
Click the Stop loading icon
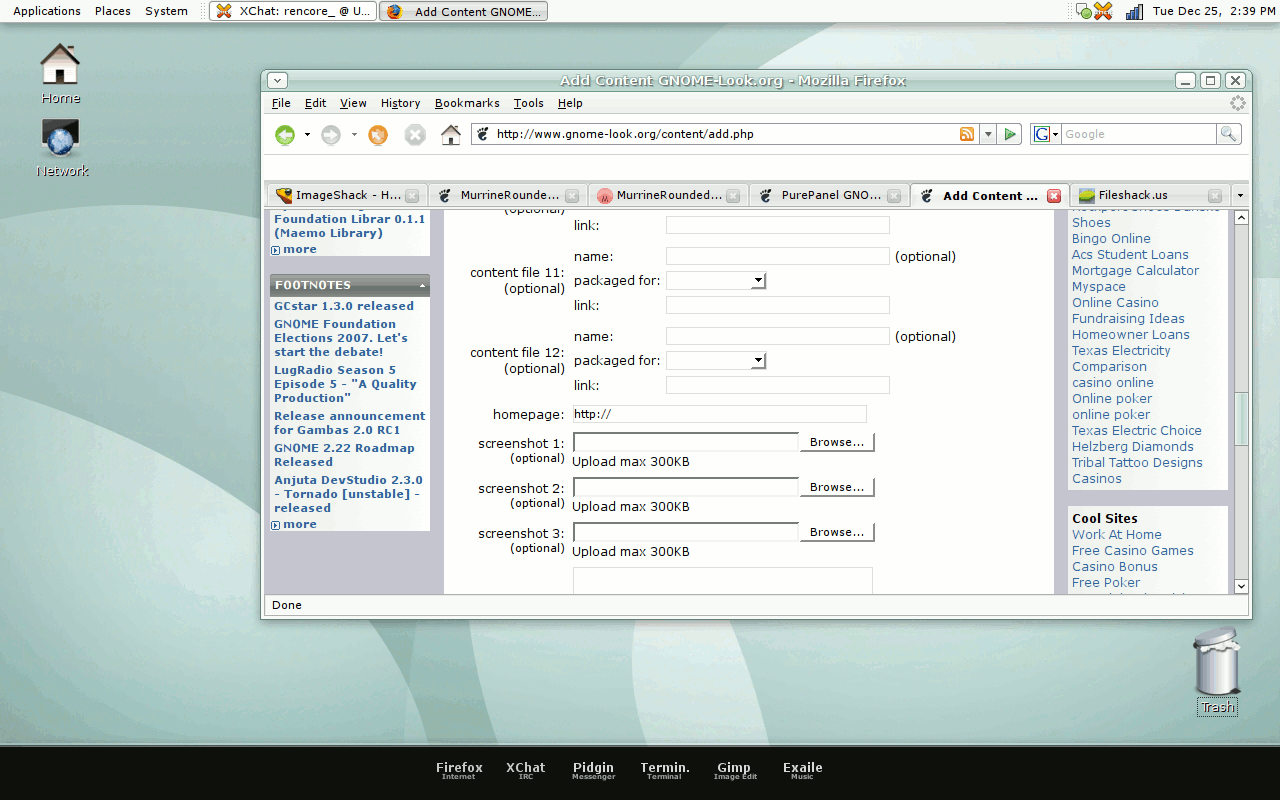tap(415, 135)
